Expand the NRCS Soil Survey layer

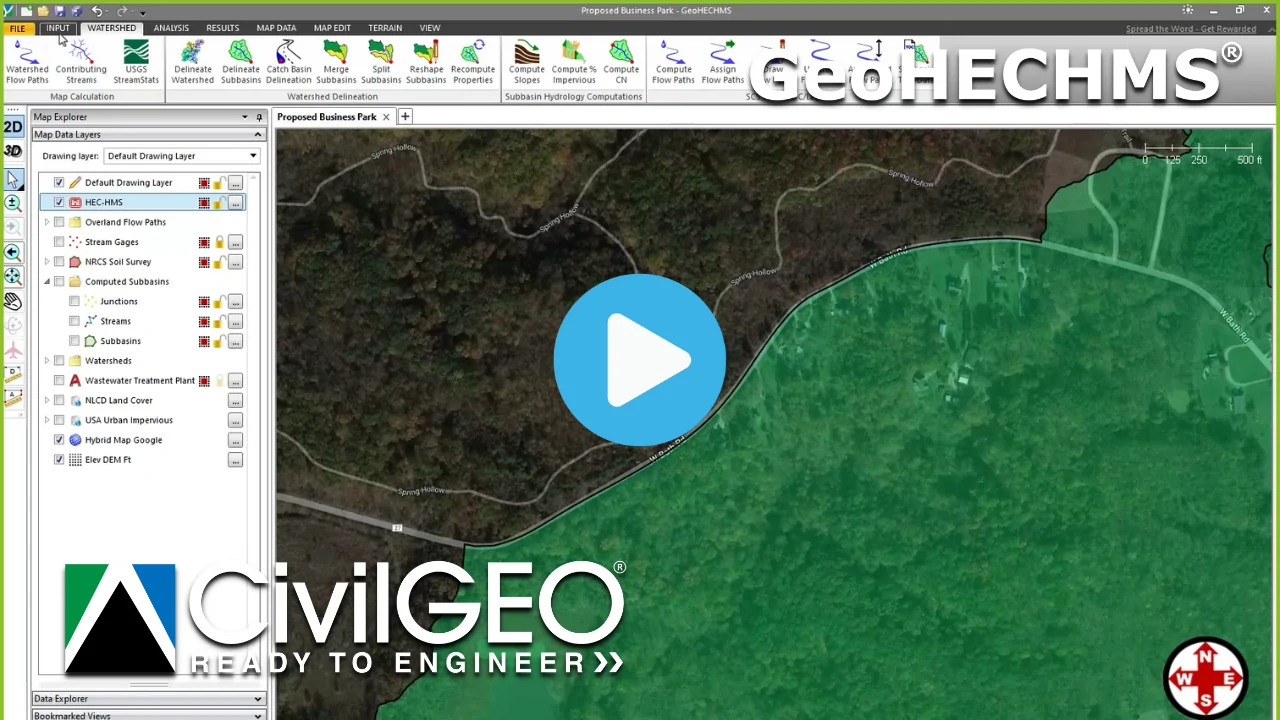click(x=47, y=261)
